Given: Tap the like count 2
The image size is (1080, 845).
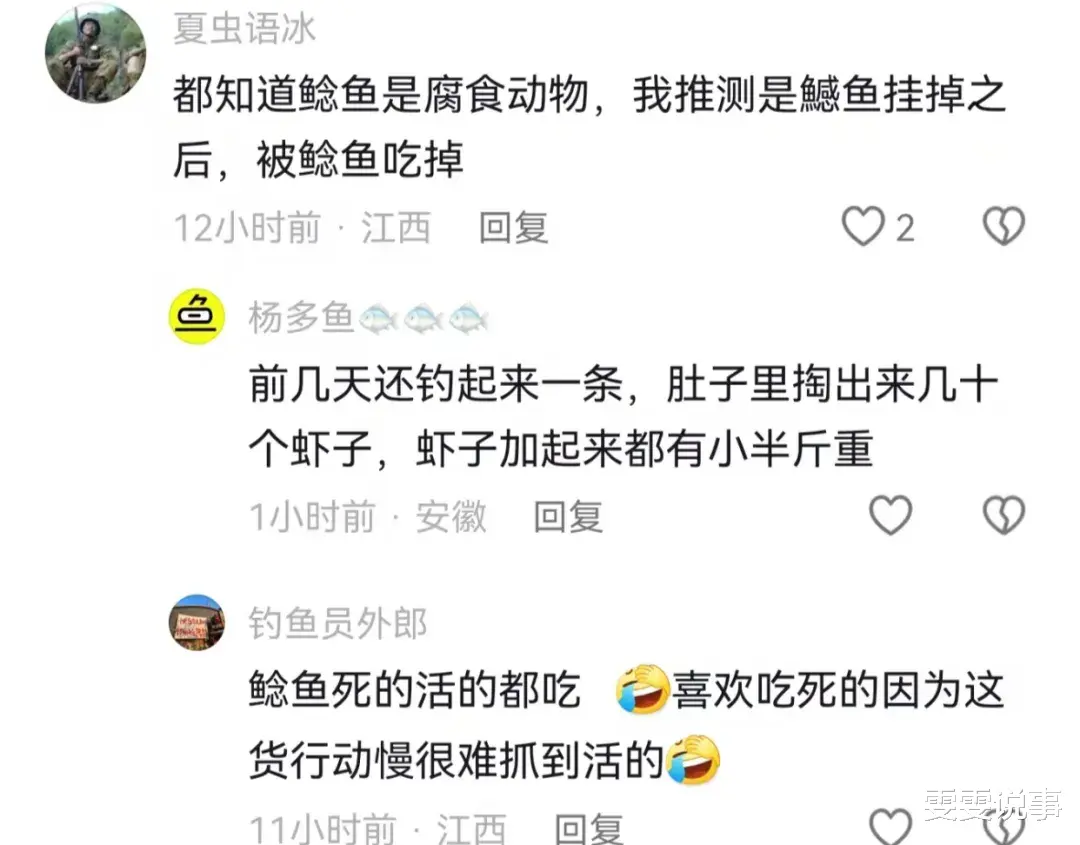Looking at the screenshot, I should point(905,228).
